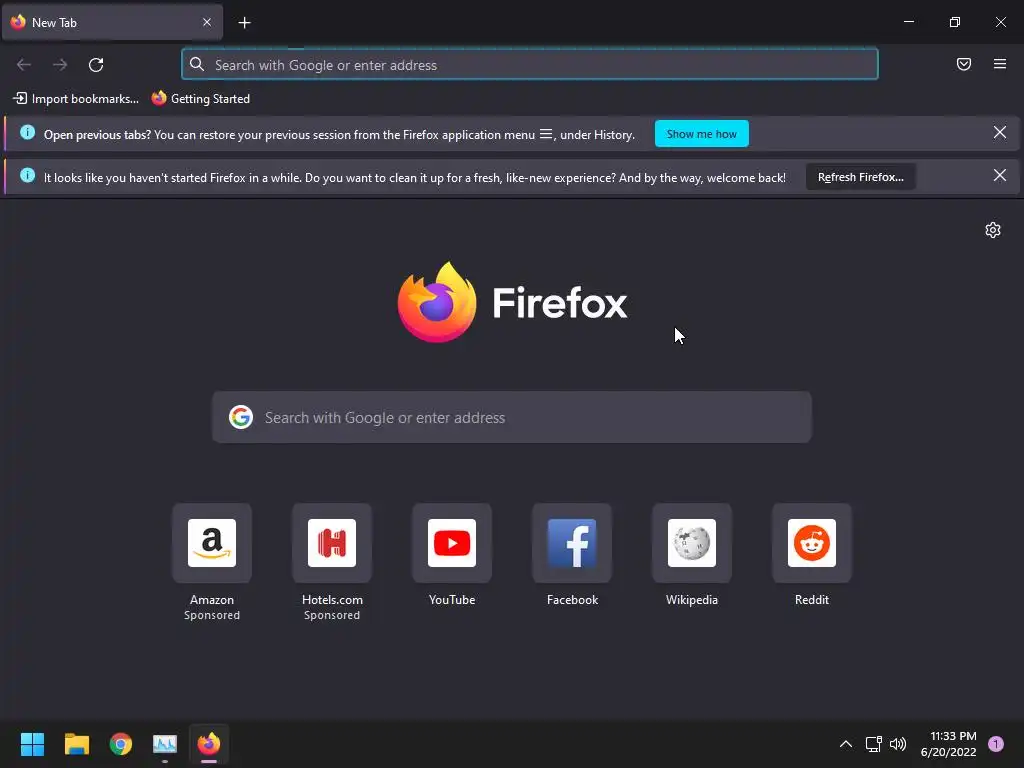Launch Google Chrome from the taskbar
Screen dimensions: 1024x768
(x=121, y=744)
